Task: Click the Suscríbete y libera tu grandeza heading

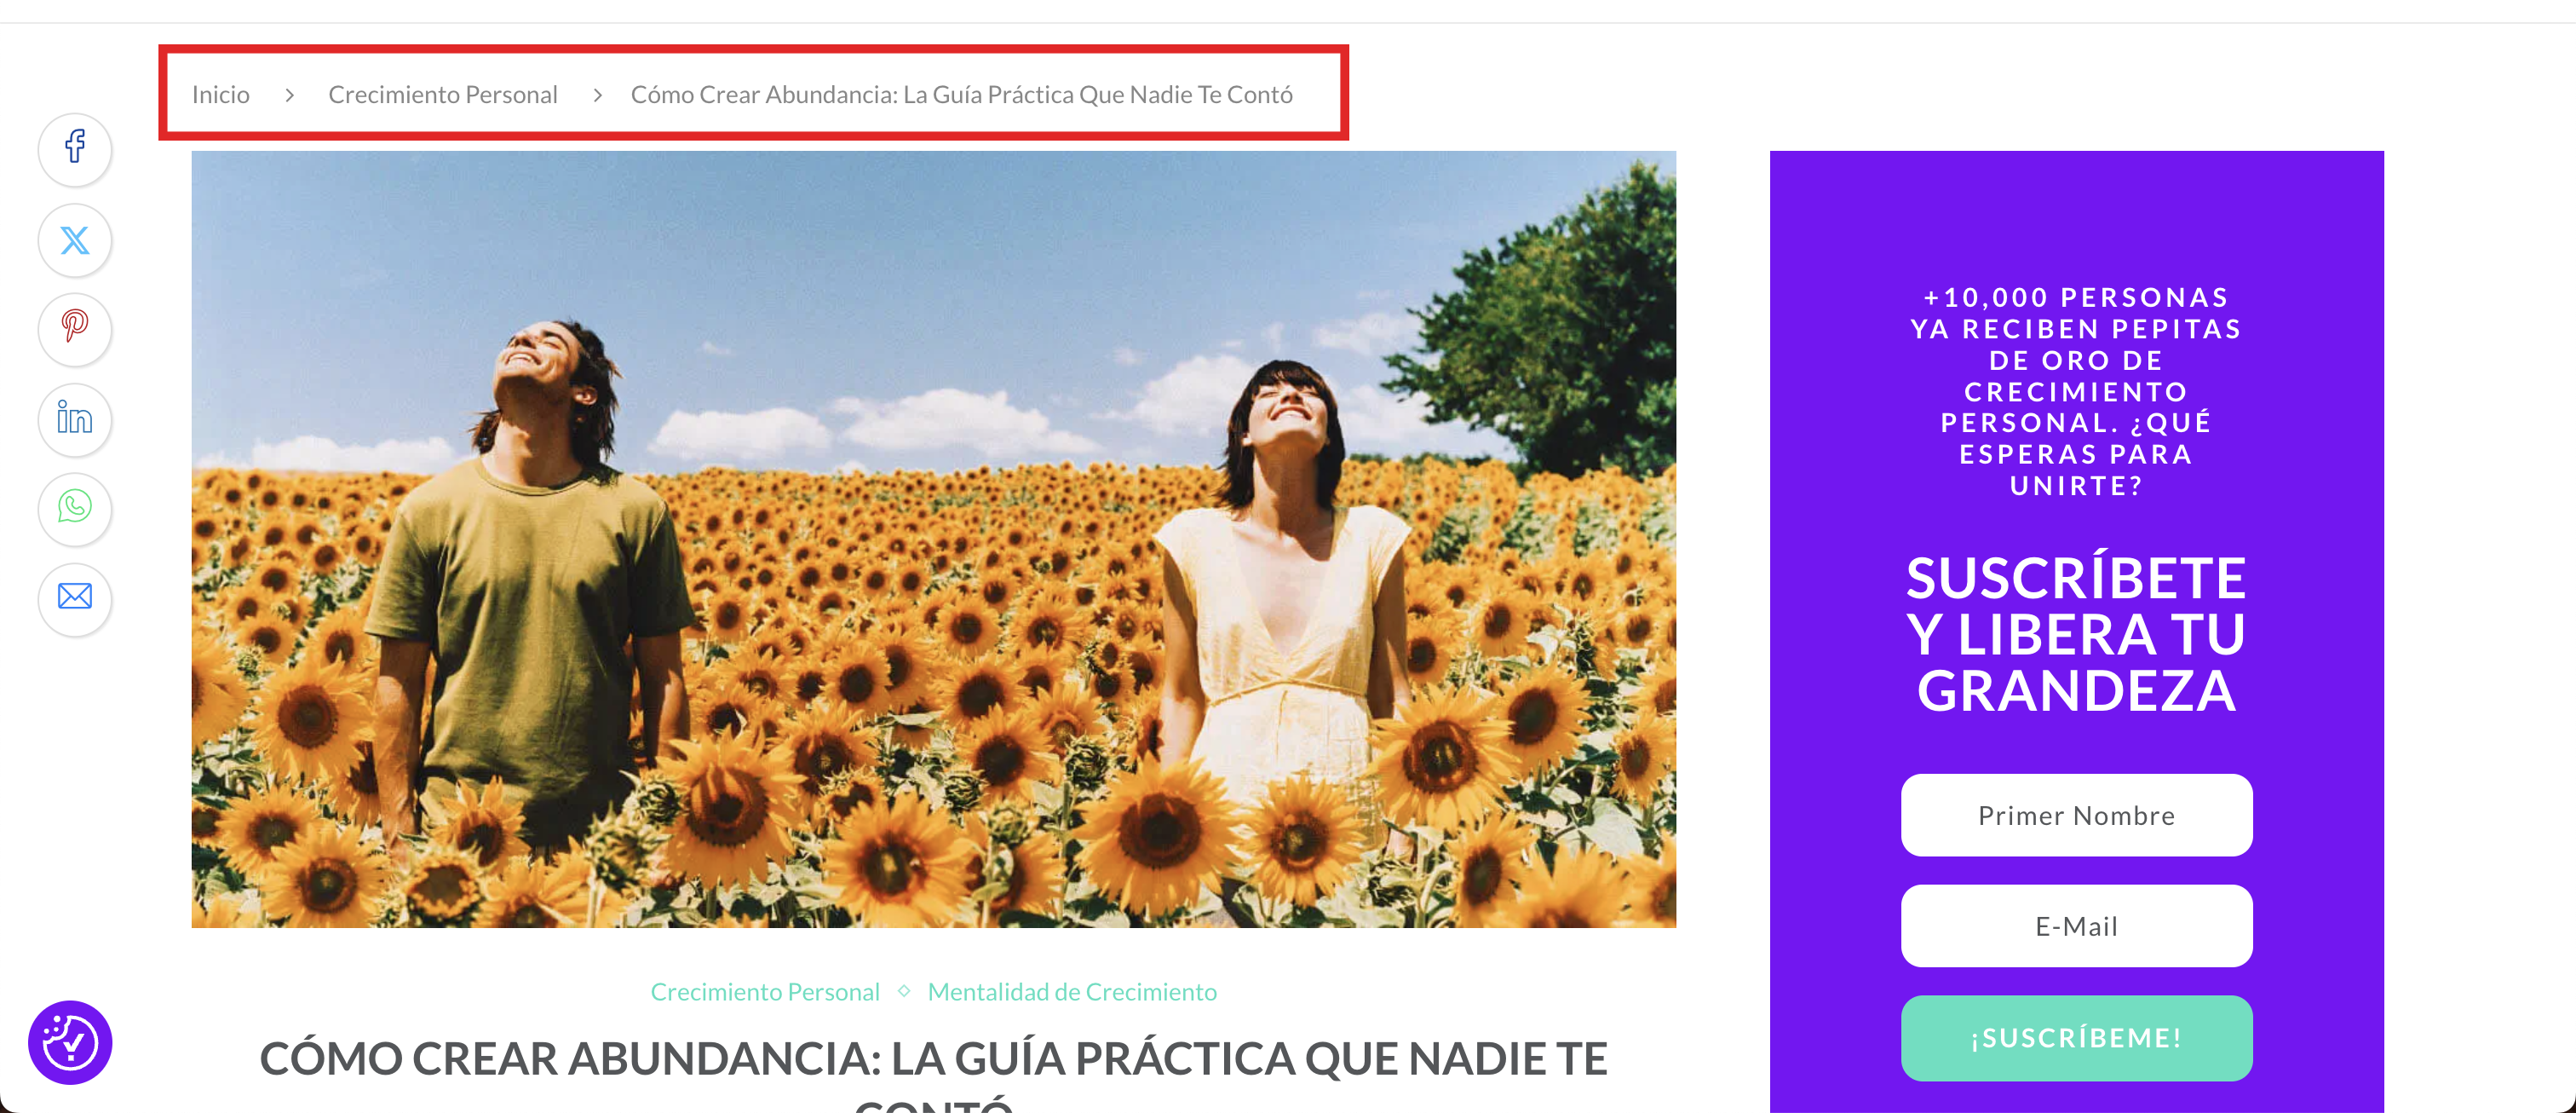Action: [x=2076, y=634]
